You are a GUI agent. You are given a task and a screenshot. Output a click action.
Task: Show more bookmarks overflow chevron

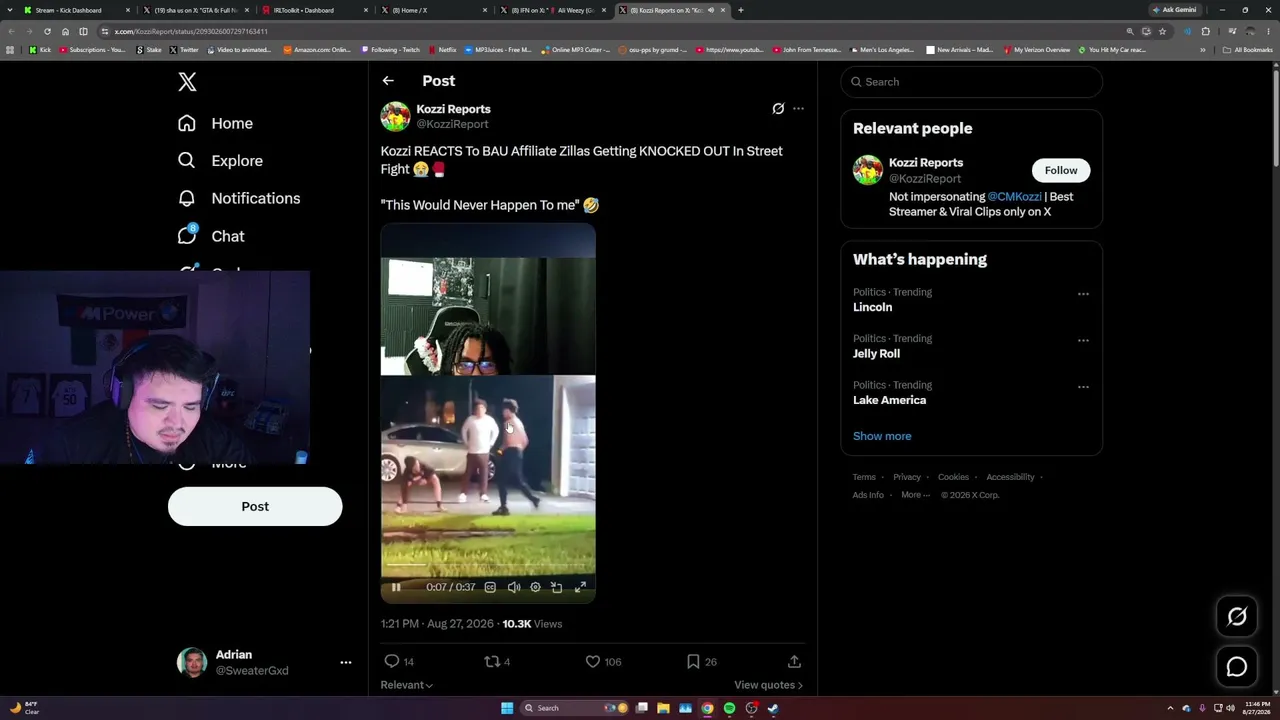[x=1203, y=50]
